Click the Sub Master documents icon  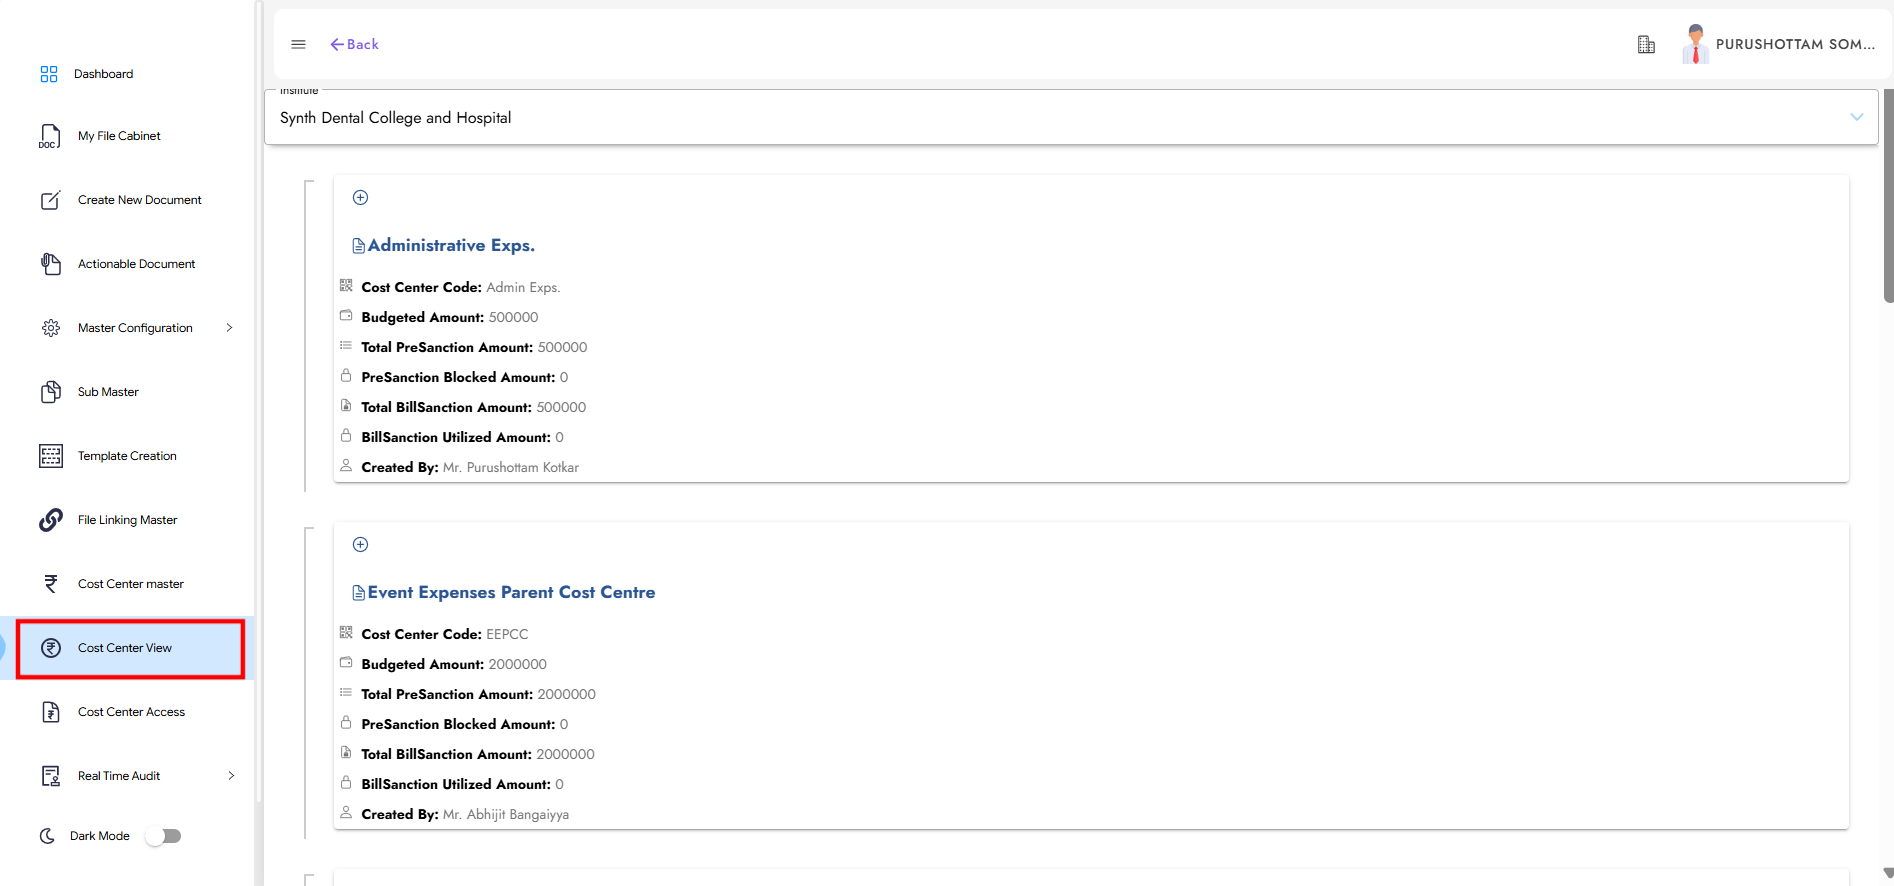tap(51, 392)
